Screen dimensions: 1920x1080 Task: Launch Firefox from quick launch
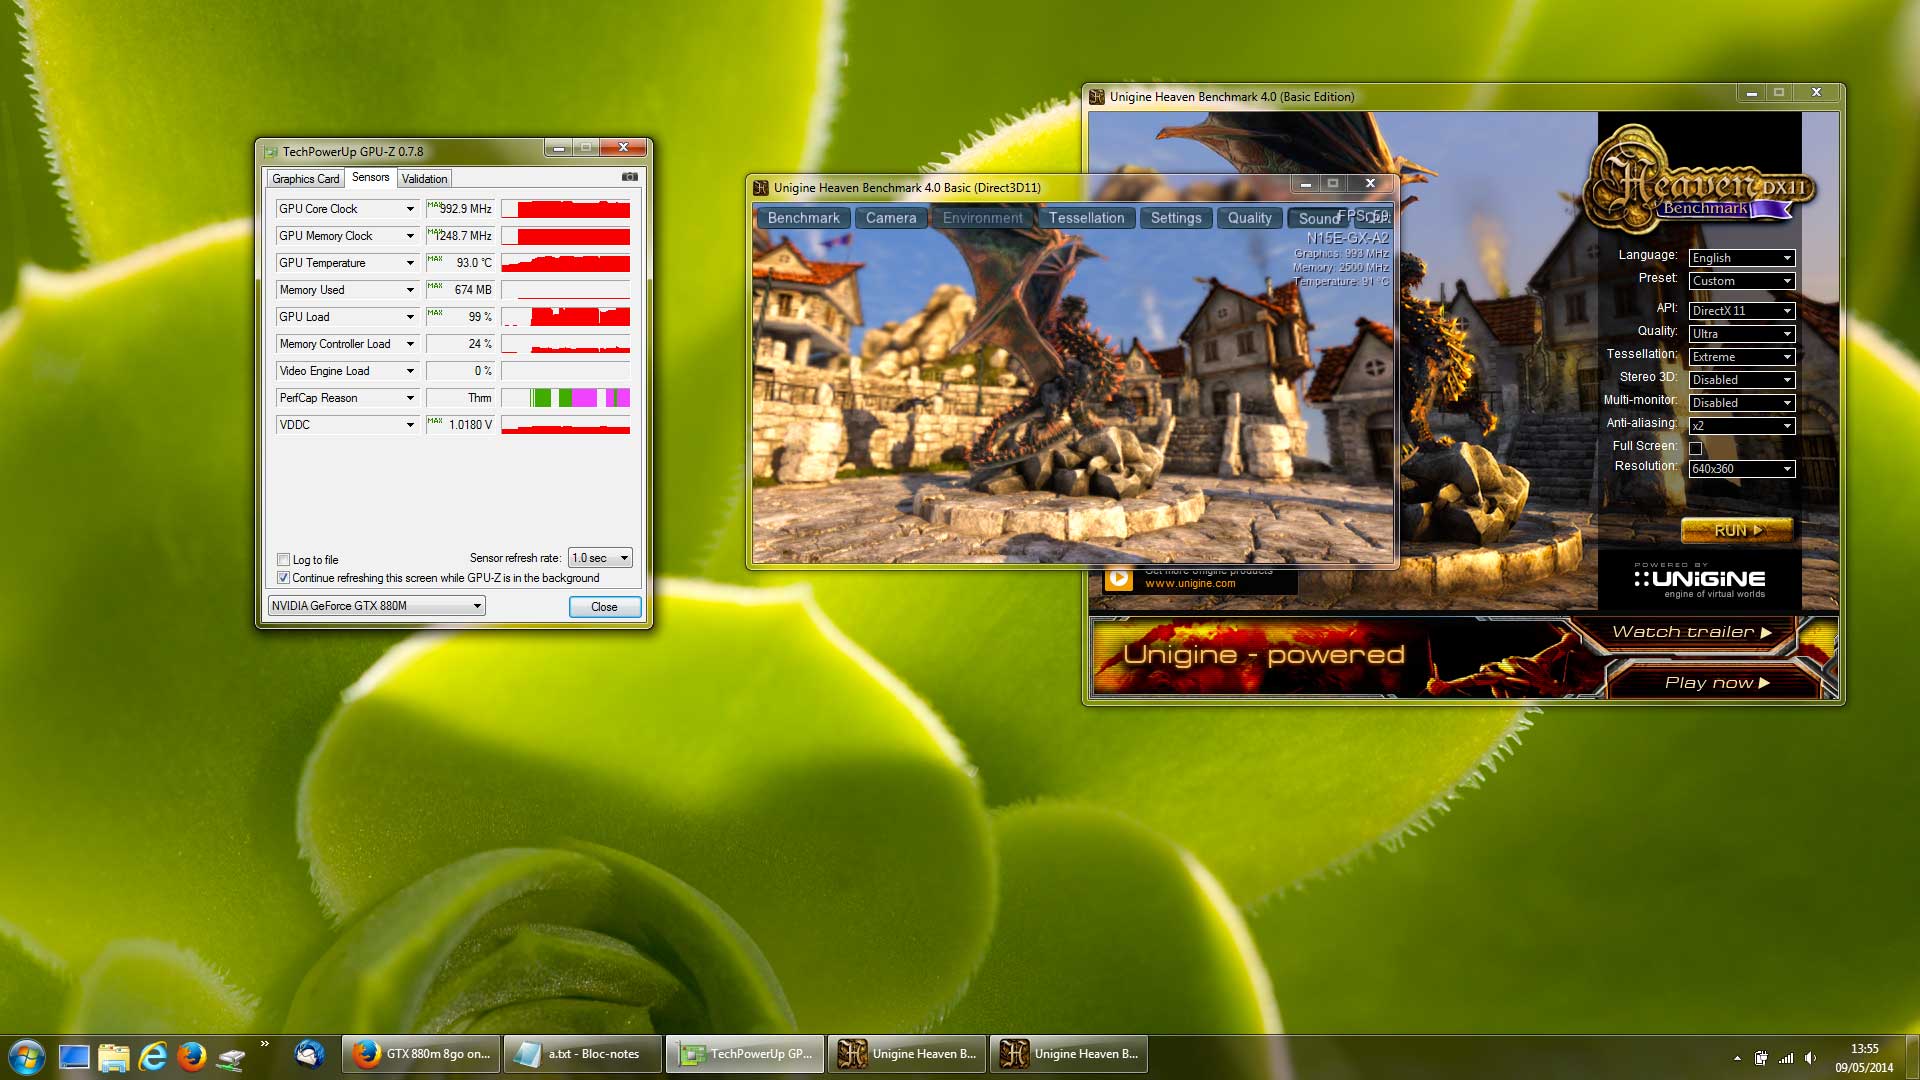(191, 1056)
